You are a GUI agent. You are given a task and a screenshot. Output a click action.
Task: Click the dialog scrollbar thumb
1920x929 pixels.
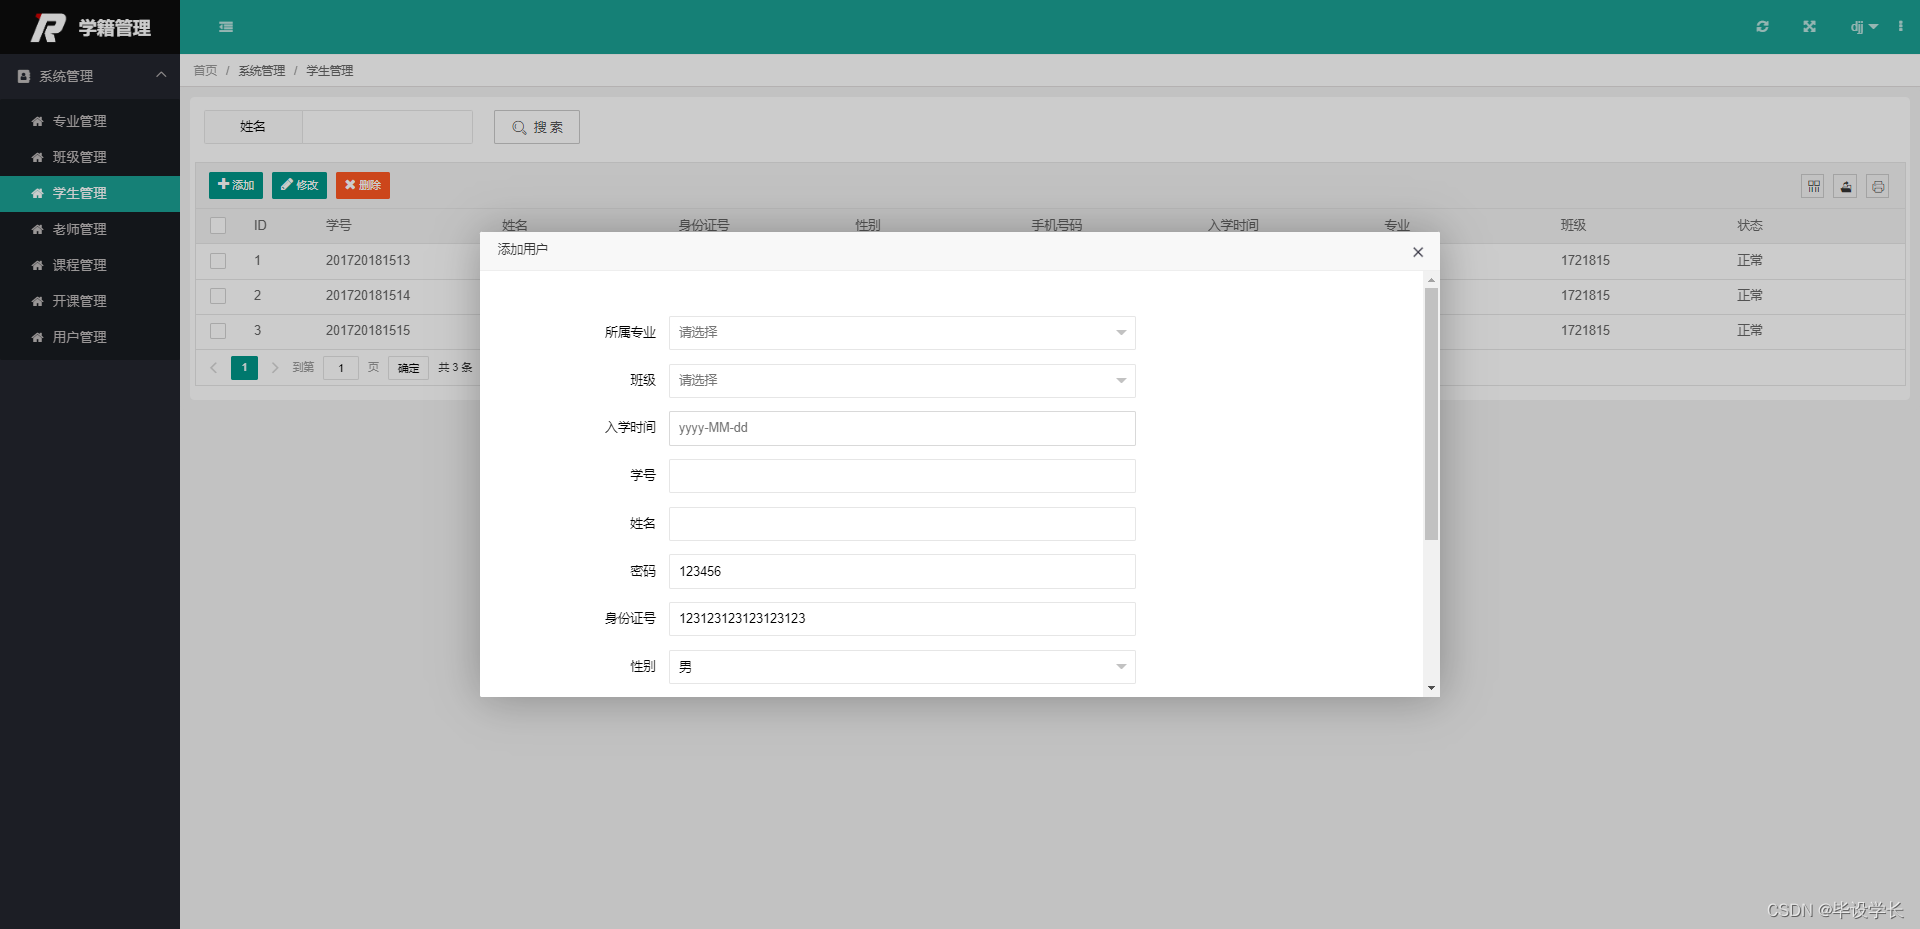(x=1431, y=414)
